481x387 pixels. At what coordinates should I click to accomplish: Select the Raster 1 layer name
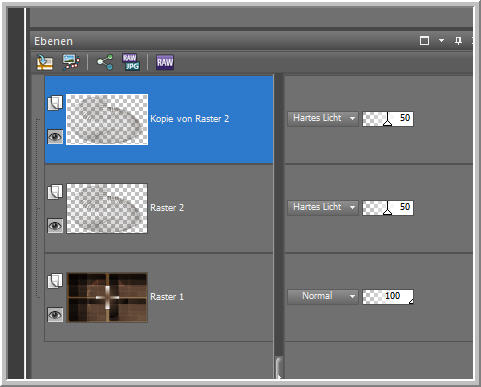[167, 297]
